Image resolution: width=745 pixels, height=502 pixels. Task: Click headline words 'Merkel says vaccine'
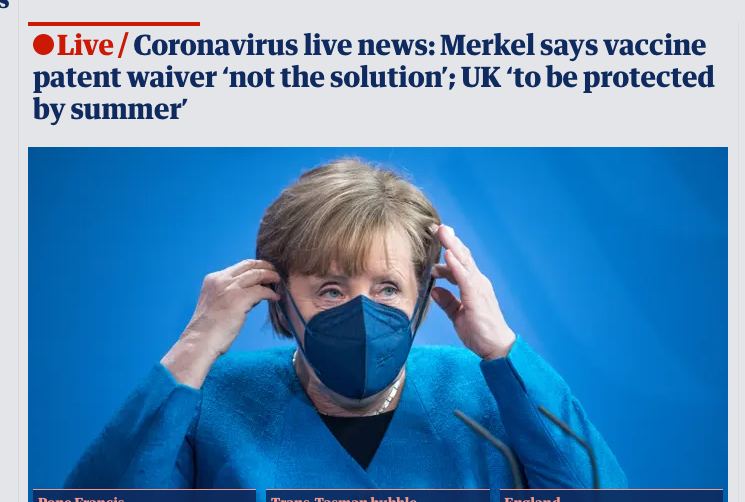[x=573, y=46]
